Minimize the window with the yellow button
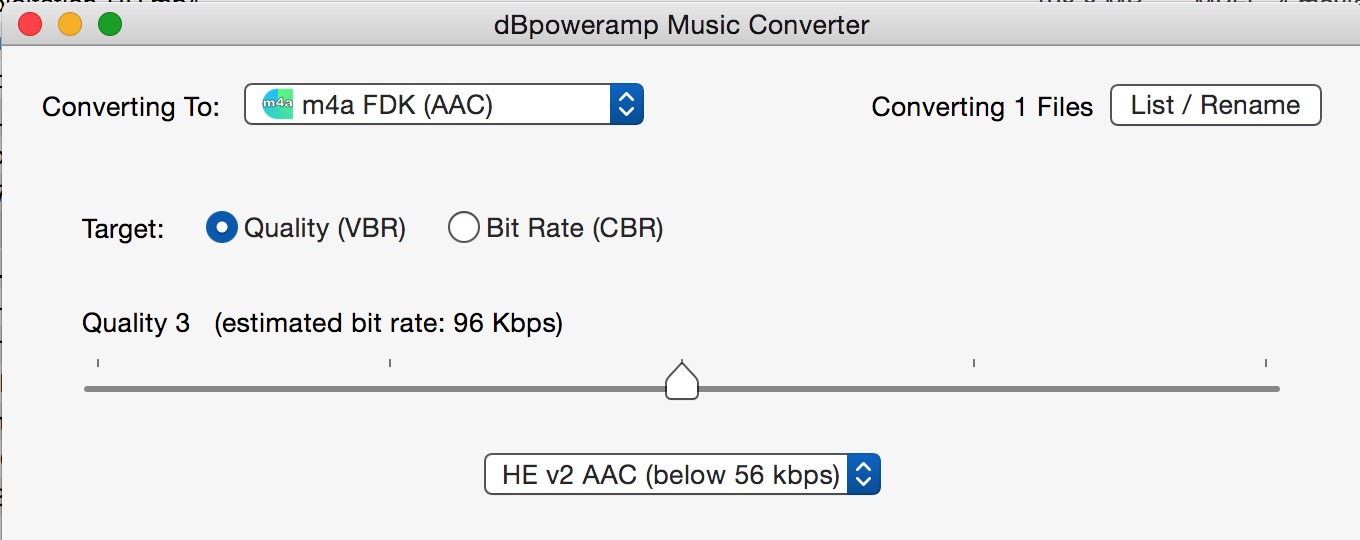 click(x=70, y=24)
